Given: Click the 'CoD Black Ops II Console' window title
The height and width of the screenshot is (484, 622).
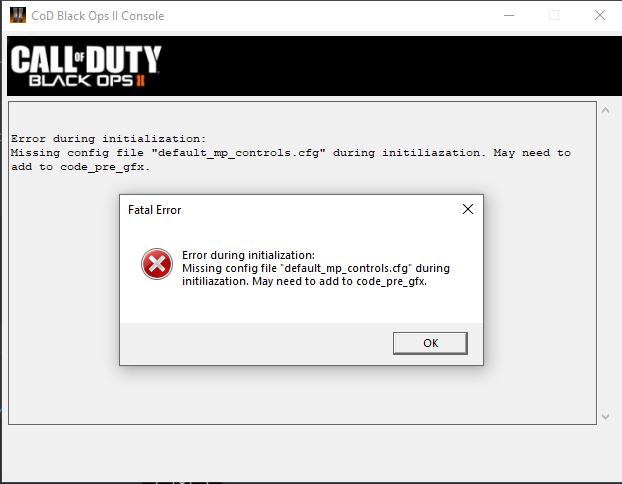Looking at the screenshot, I should point(98,16).
